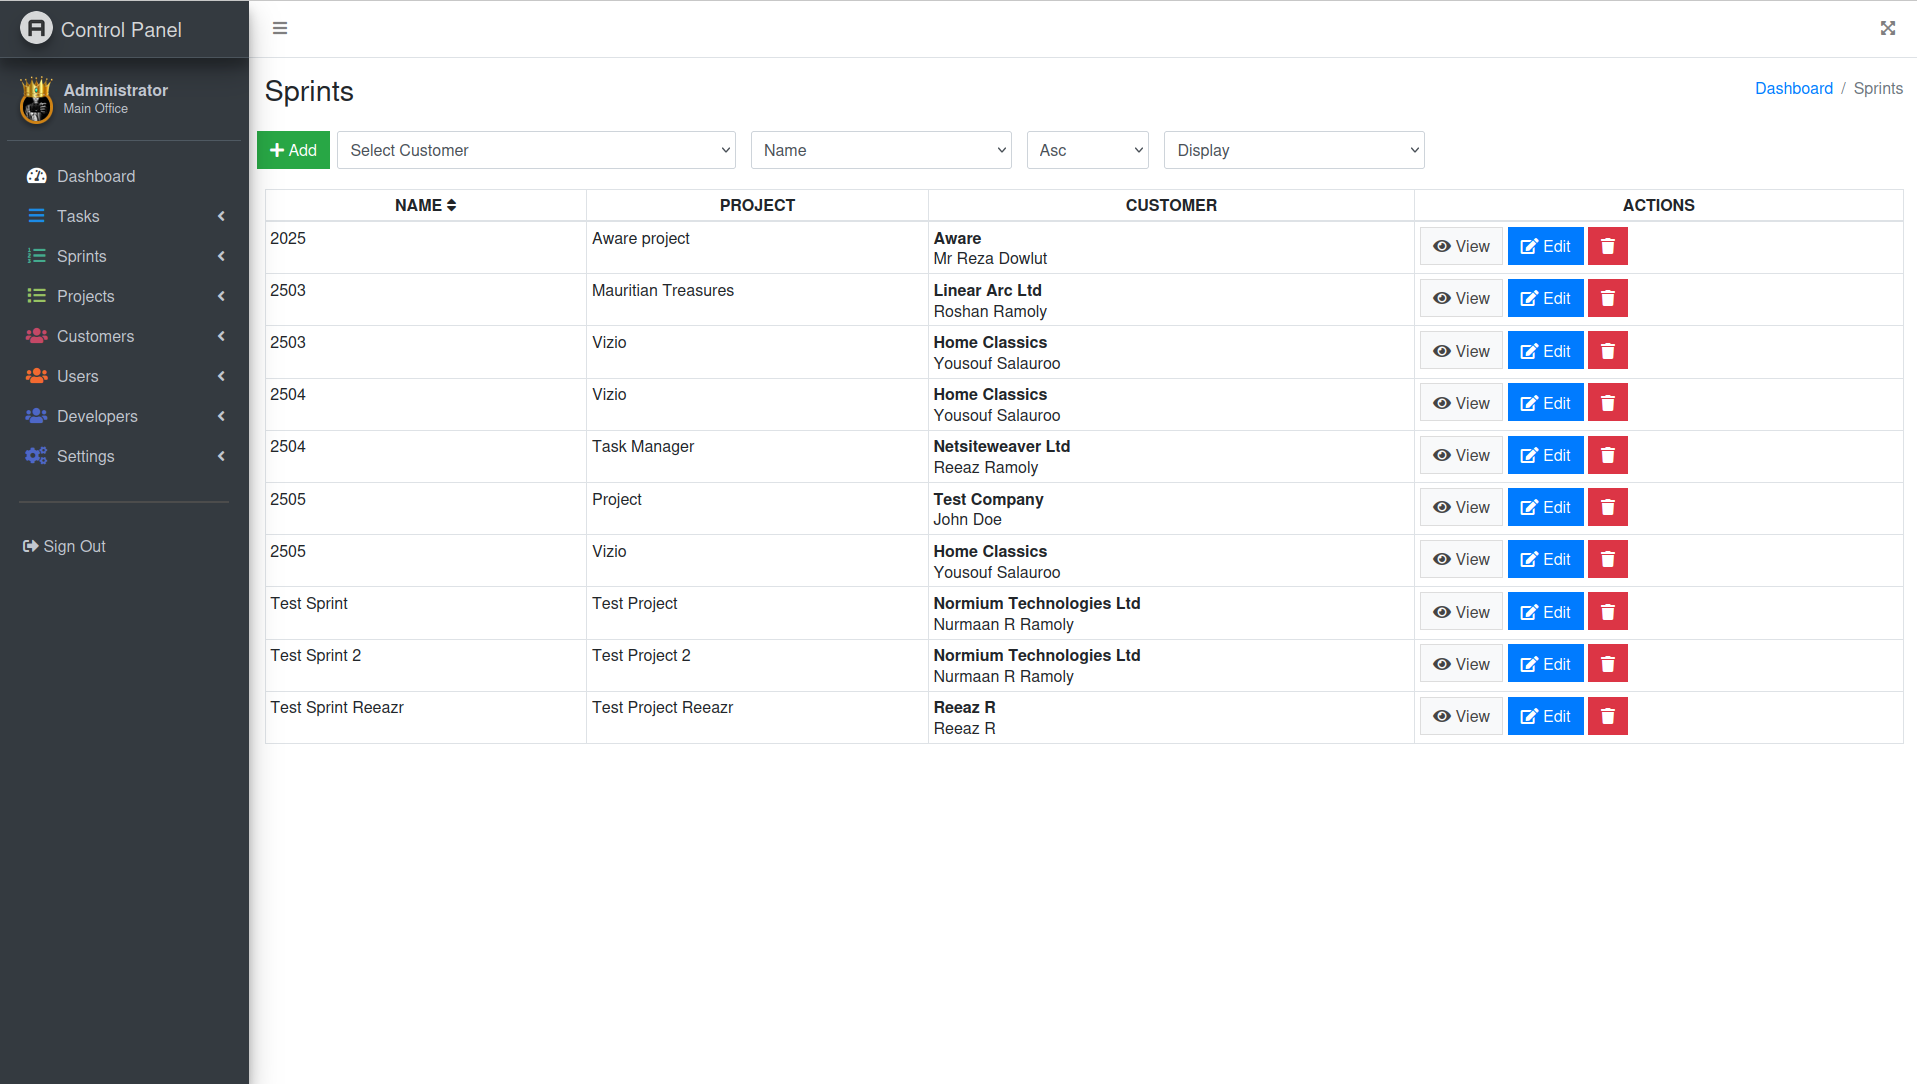Viewport: 1917px width, 1084px height.
Task: Expand the Developers sidebar menu
Action: pyautogui.click(x=124, y=416)
